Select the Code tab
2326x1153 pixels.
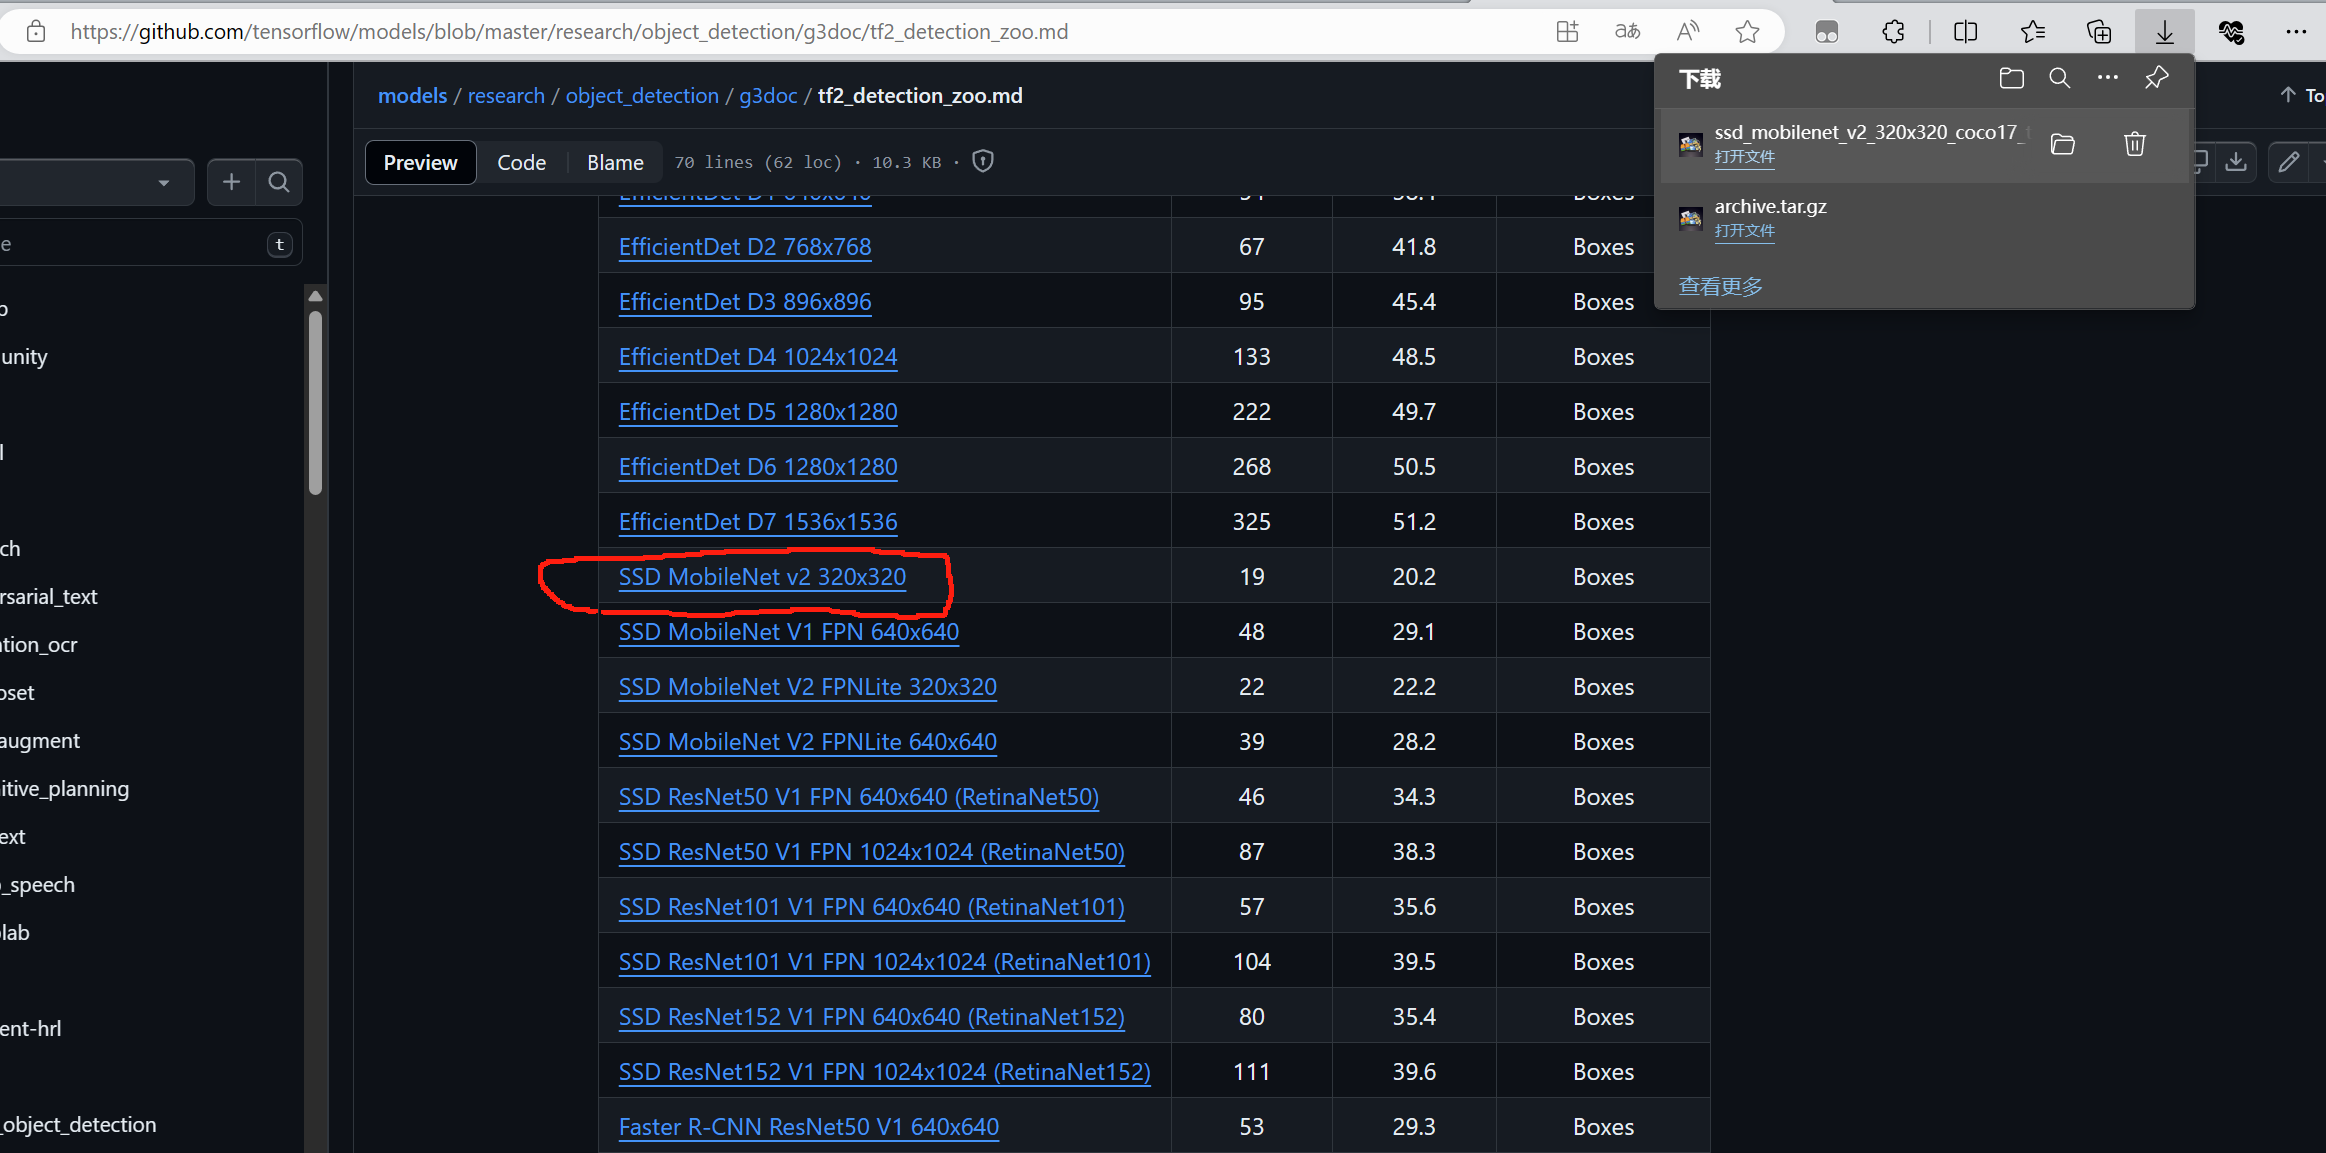click(x=519, y=162)
